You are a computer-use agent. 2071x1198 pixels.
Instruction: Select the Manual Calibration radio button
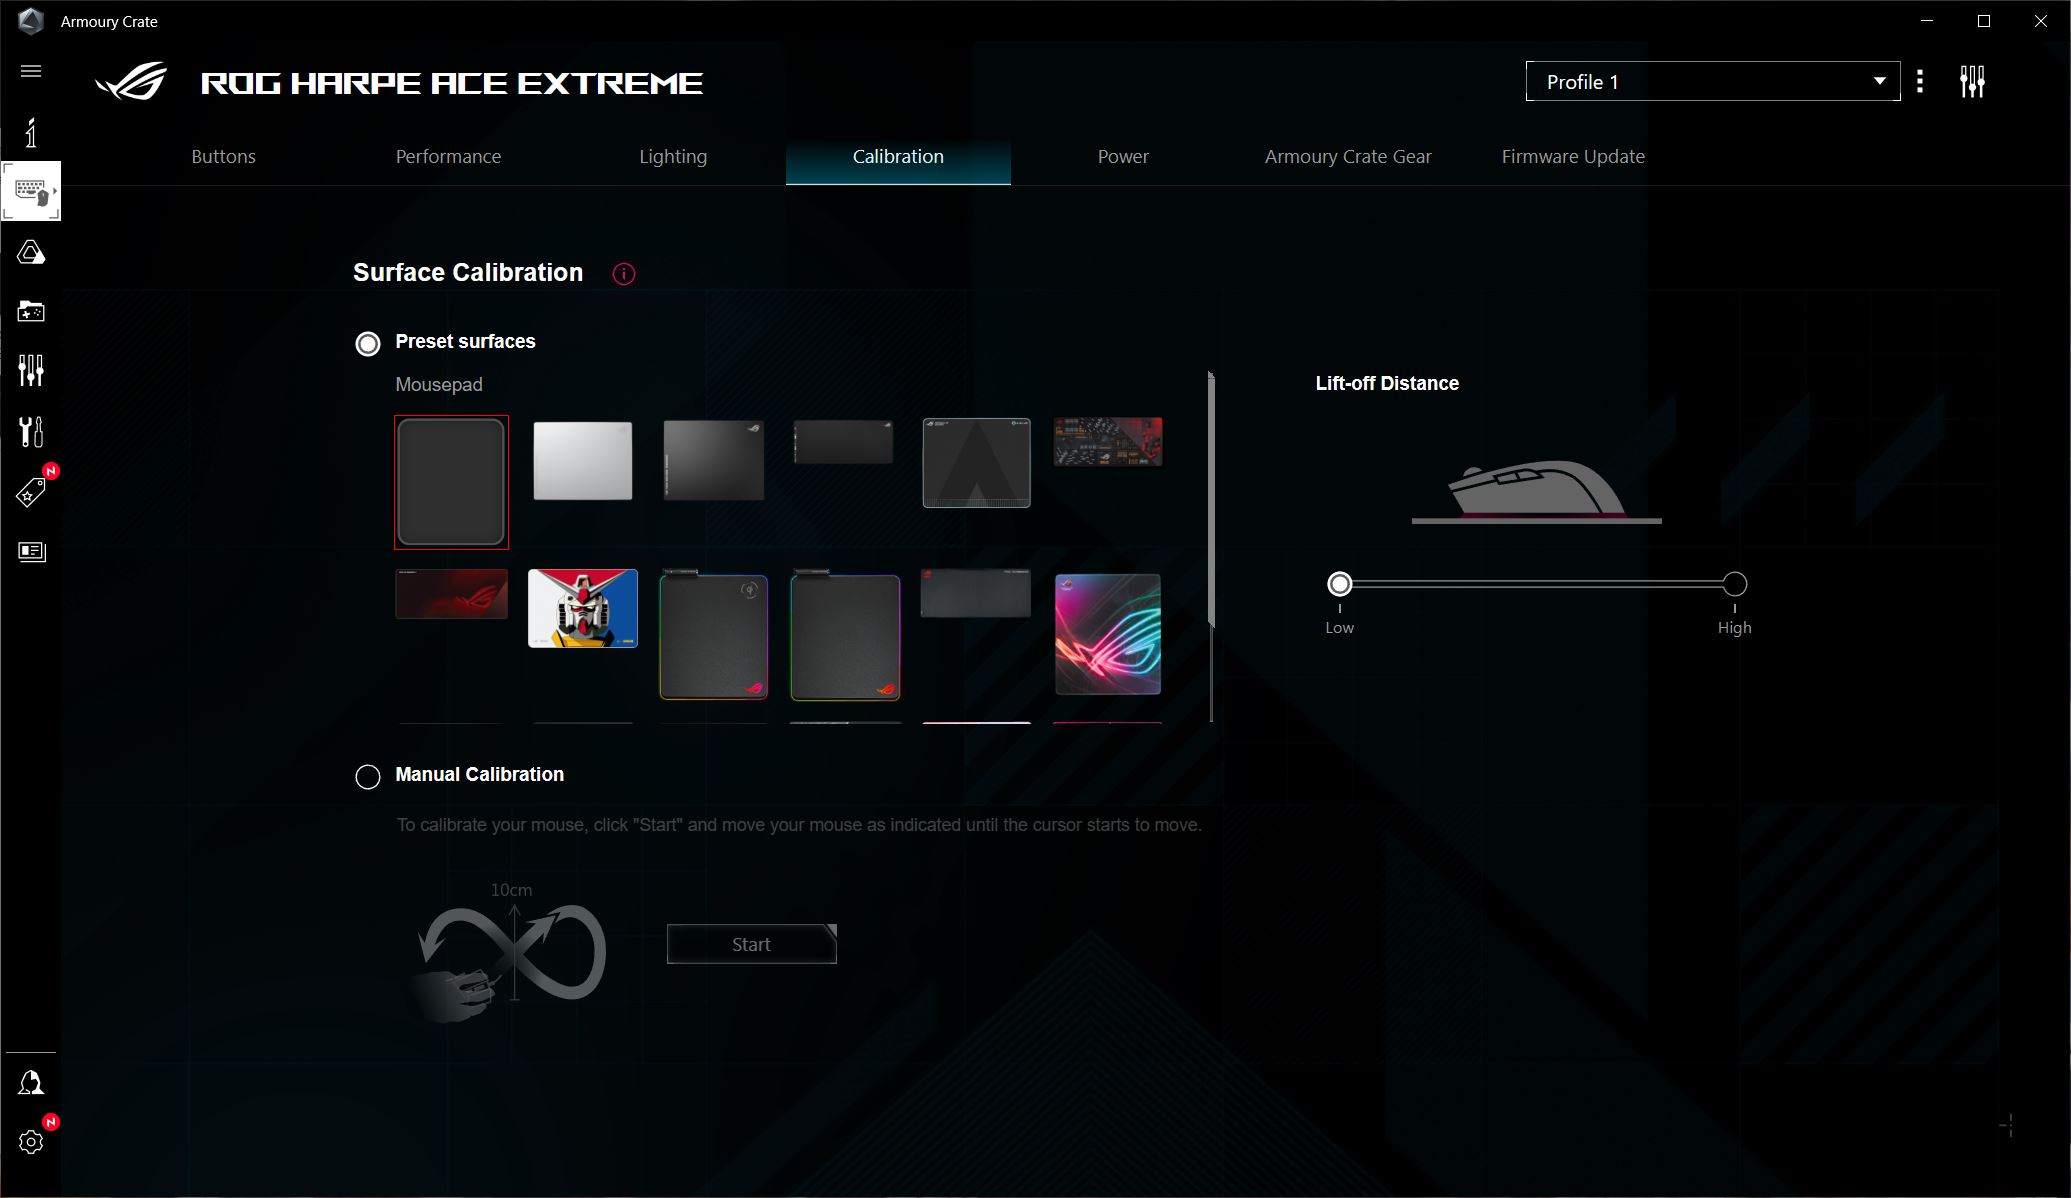368,777
